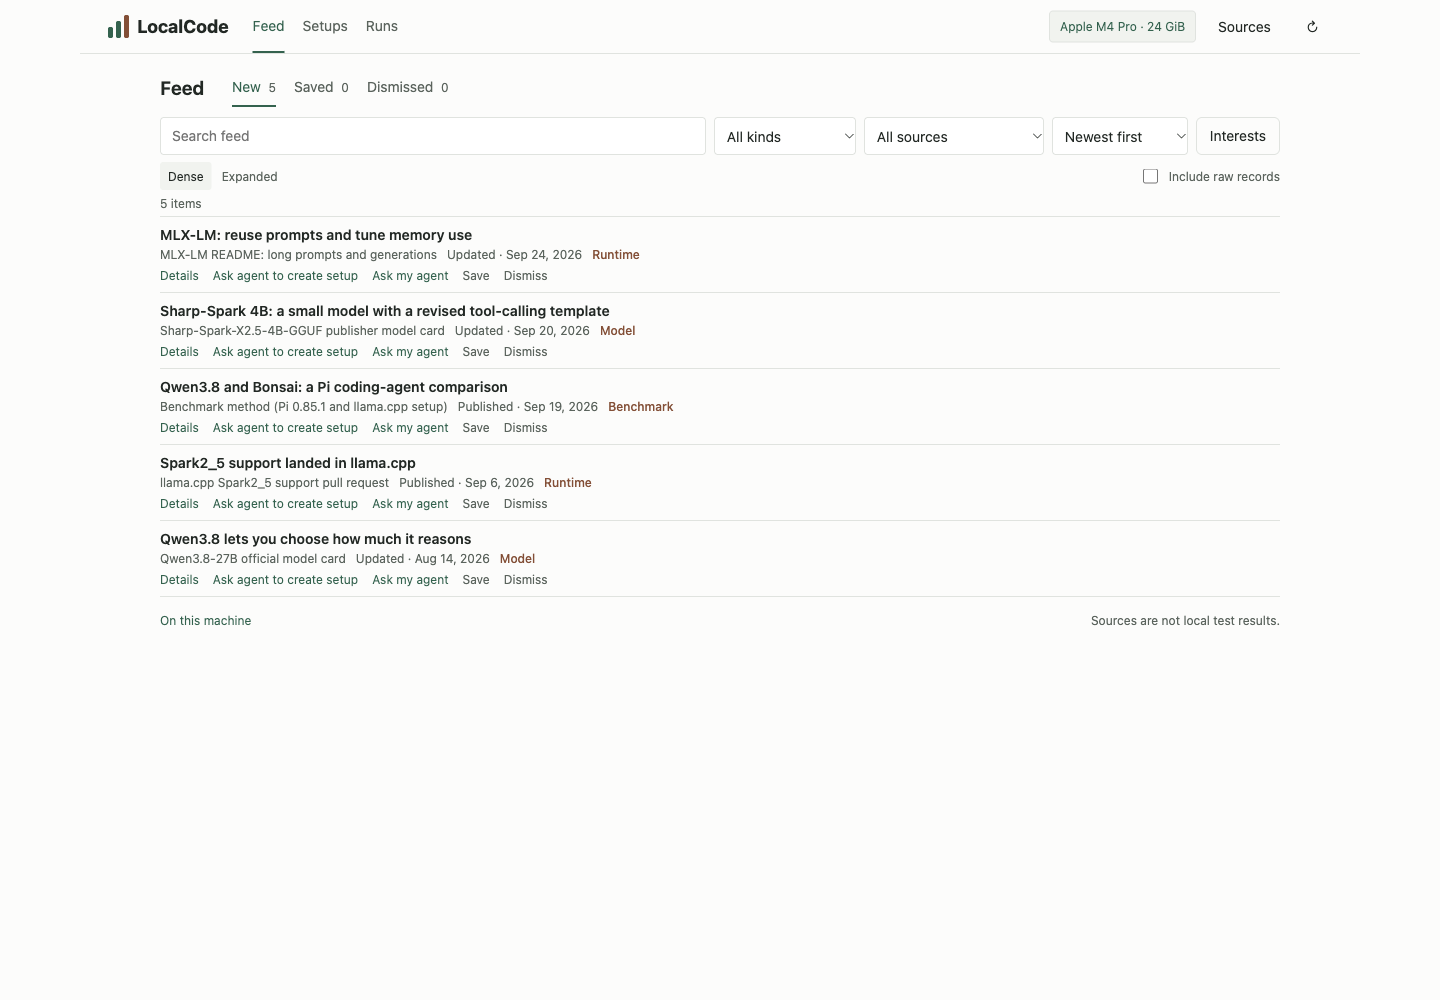This screenshot has width=1440, height=1000.
Task: Select the Dismissed feed tab
Action: coord(408,88)
